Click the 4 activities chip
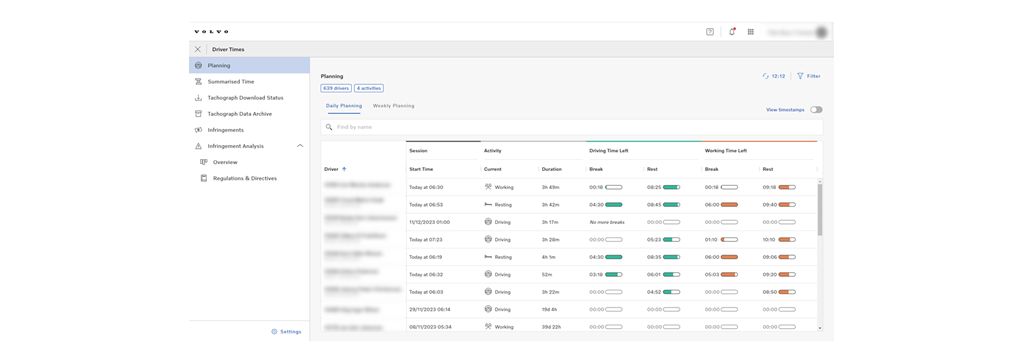Viewport: 1024px width, 363px height. pyautogui.click(x=369, y=87)
